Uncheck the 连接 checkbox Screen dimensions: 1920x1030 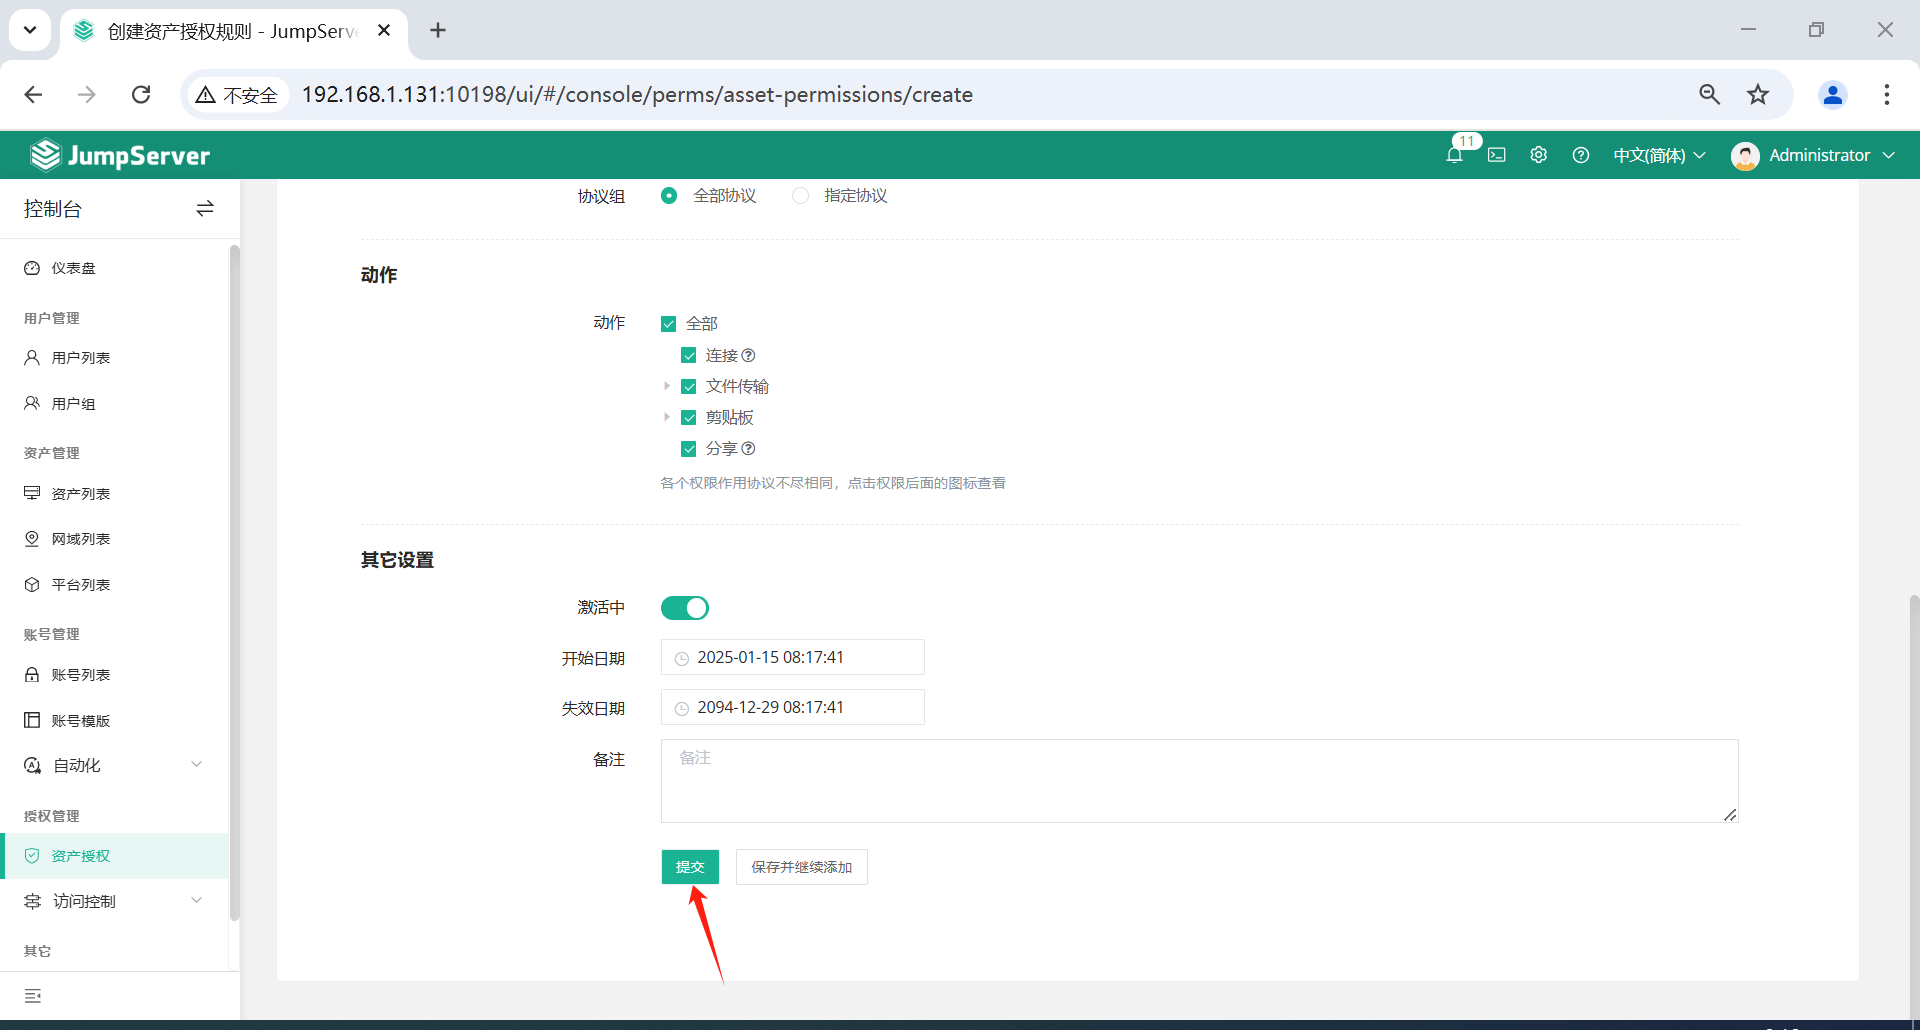point(689,355)
